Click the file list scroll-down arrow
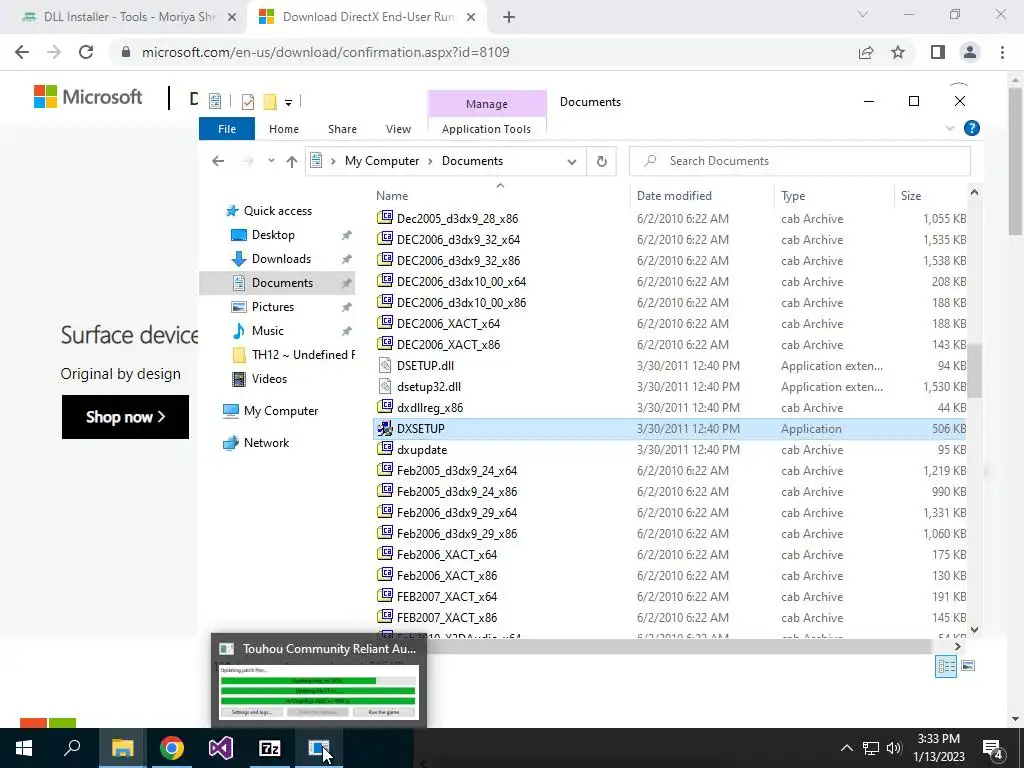 click(974, 630)
